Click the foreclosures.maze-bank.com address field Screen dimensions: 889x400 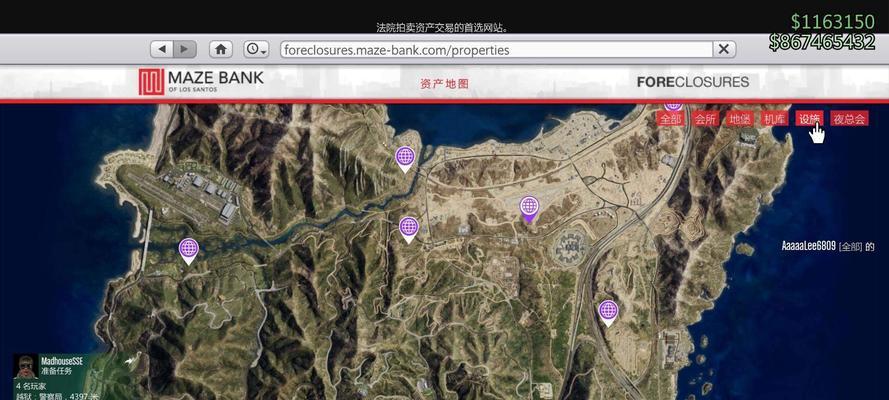coord(496,50)
